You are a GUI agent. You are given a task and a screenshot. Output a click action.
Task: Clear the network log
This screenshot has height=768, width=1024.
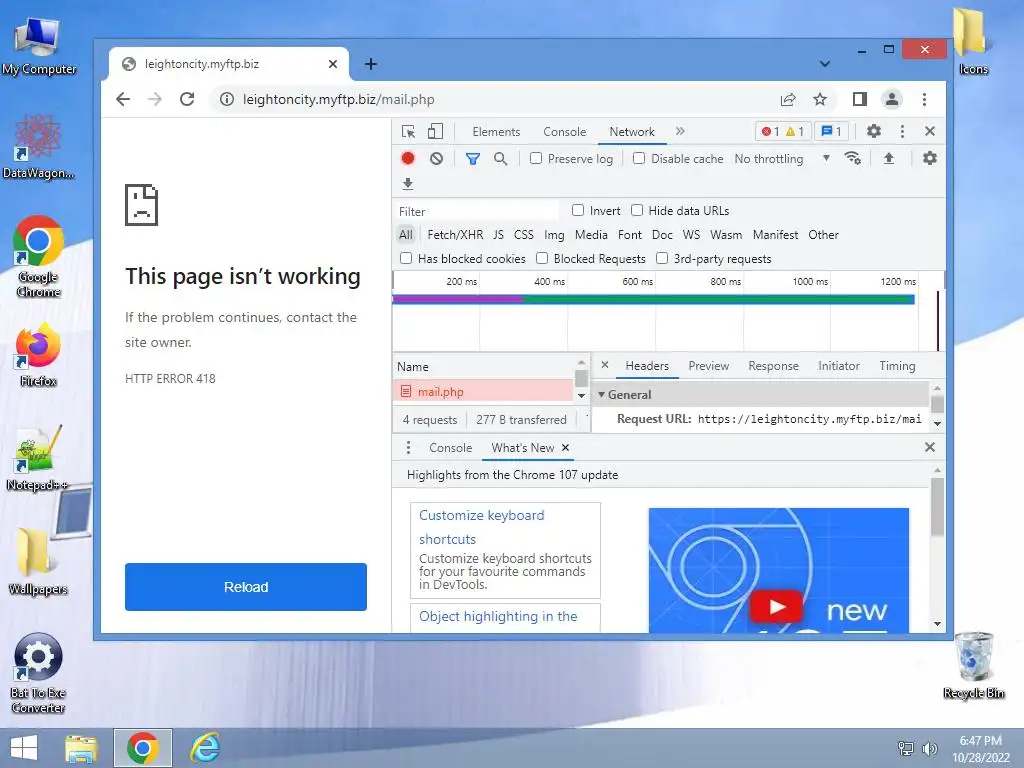coord(436,158)
